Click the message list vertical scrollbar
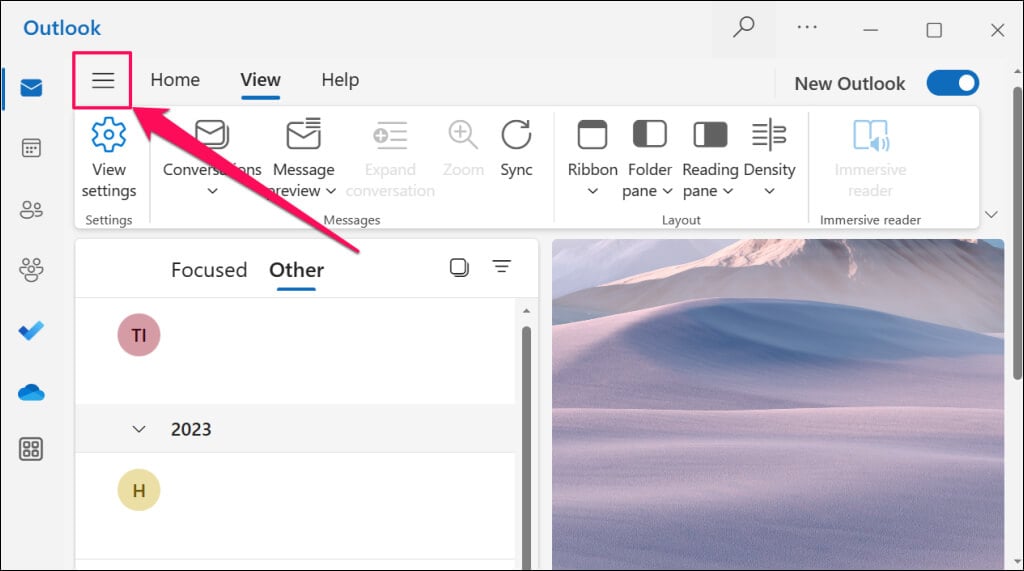Screen dimensions: 1024x571 point(526,448)
